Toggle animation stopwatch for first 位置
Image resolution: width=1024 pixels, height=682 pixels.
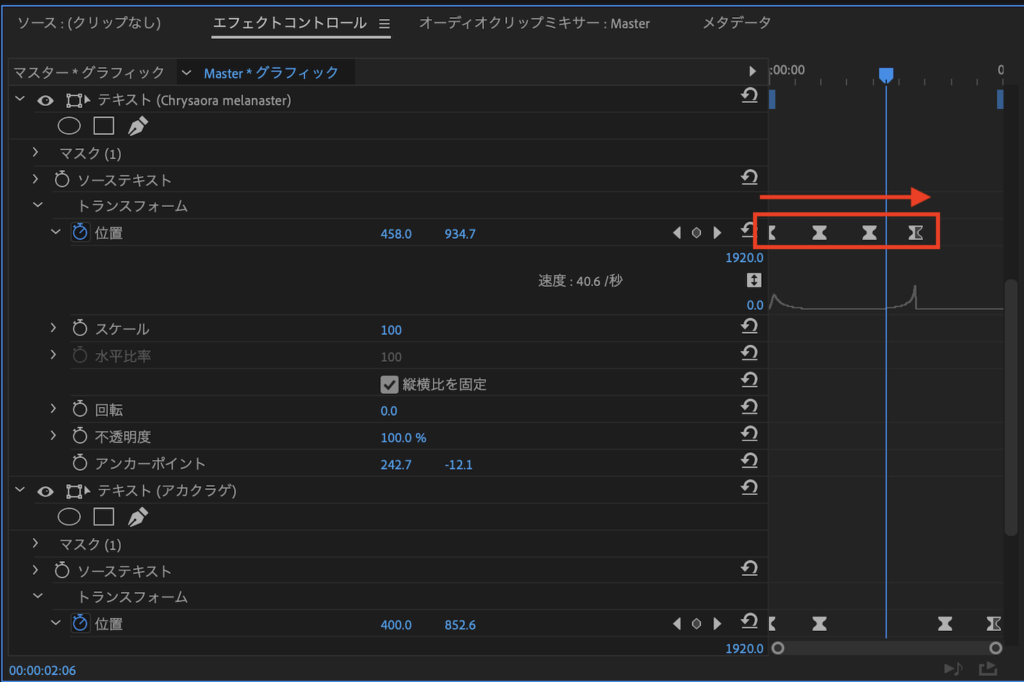(80, 232)
